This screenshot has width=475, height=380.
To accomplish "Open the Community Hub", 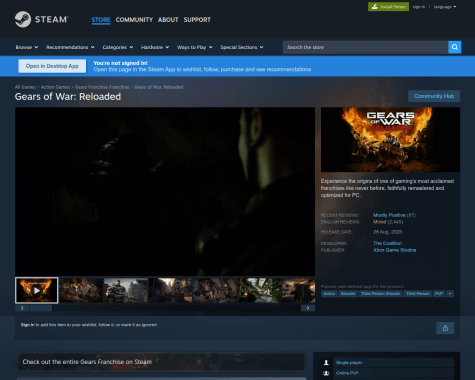I will click(x=434, y=96).
